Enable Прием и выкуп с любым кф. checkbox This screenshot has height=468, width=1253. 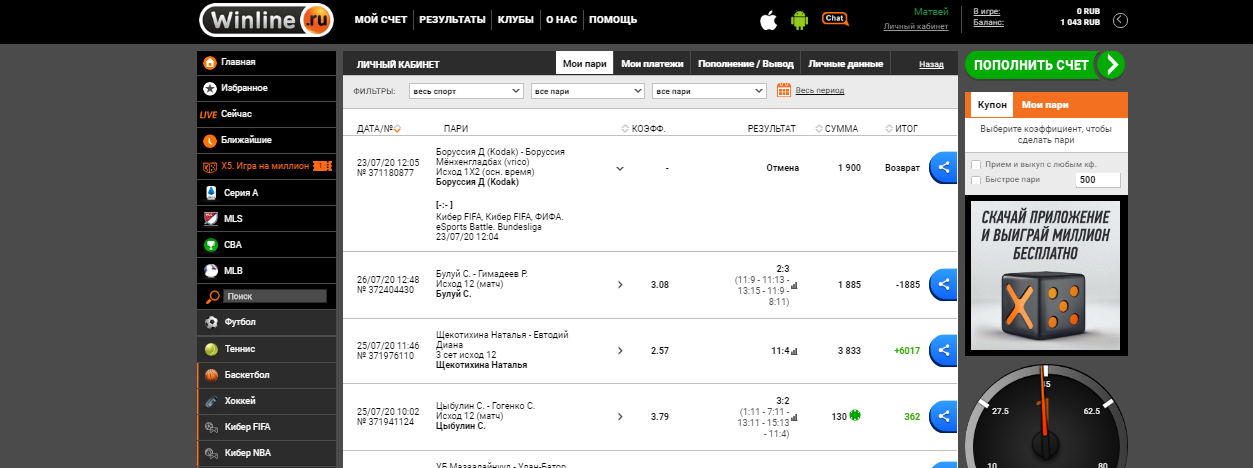976,164
